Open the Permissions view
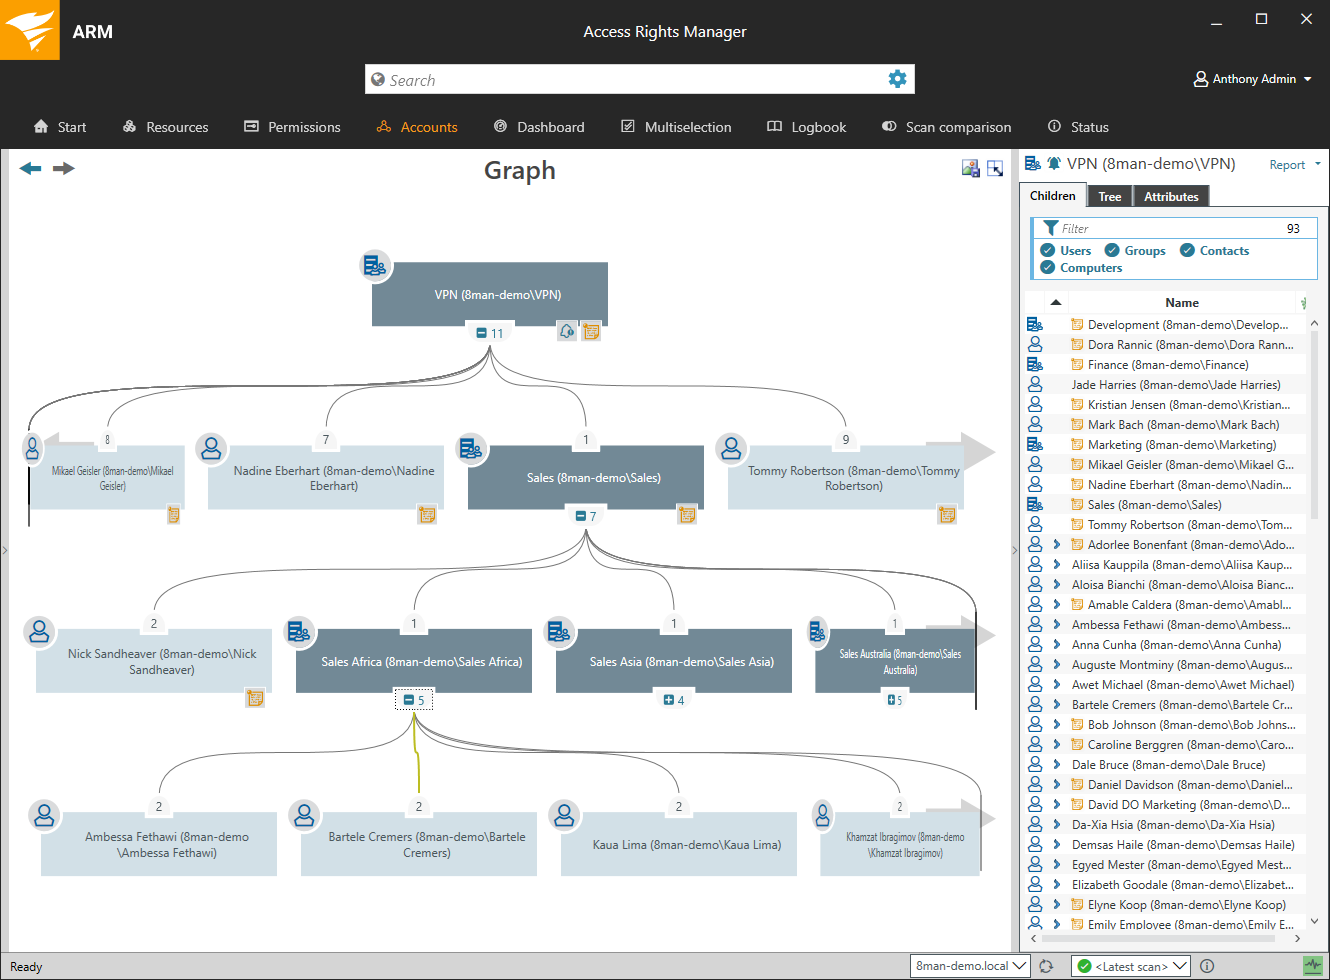Viewport: 1330px width, 980px height. (292, 127)
